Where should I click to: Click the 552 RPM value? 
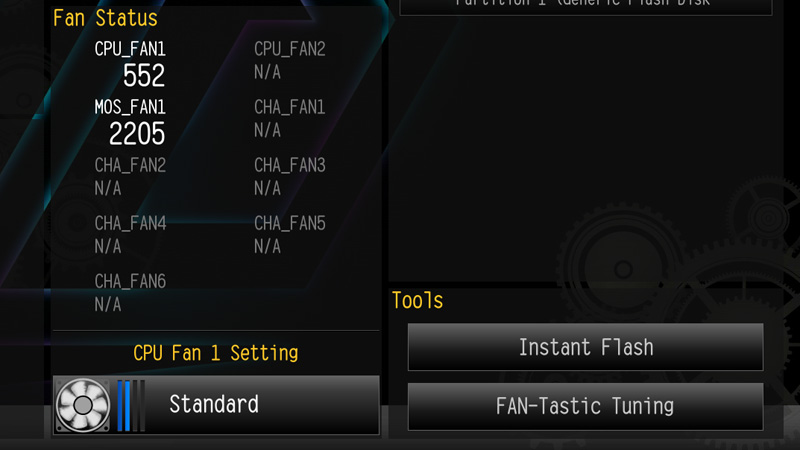point(144,76)
